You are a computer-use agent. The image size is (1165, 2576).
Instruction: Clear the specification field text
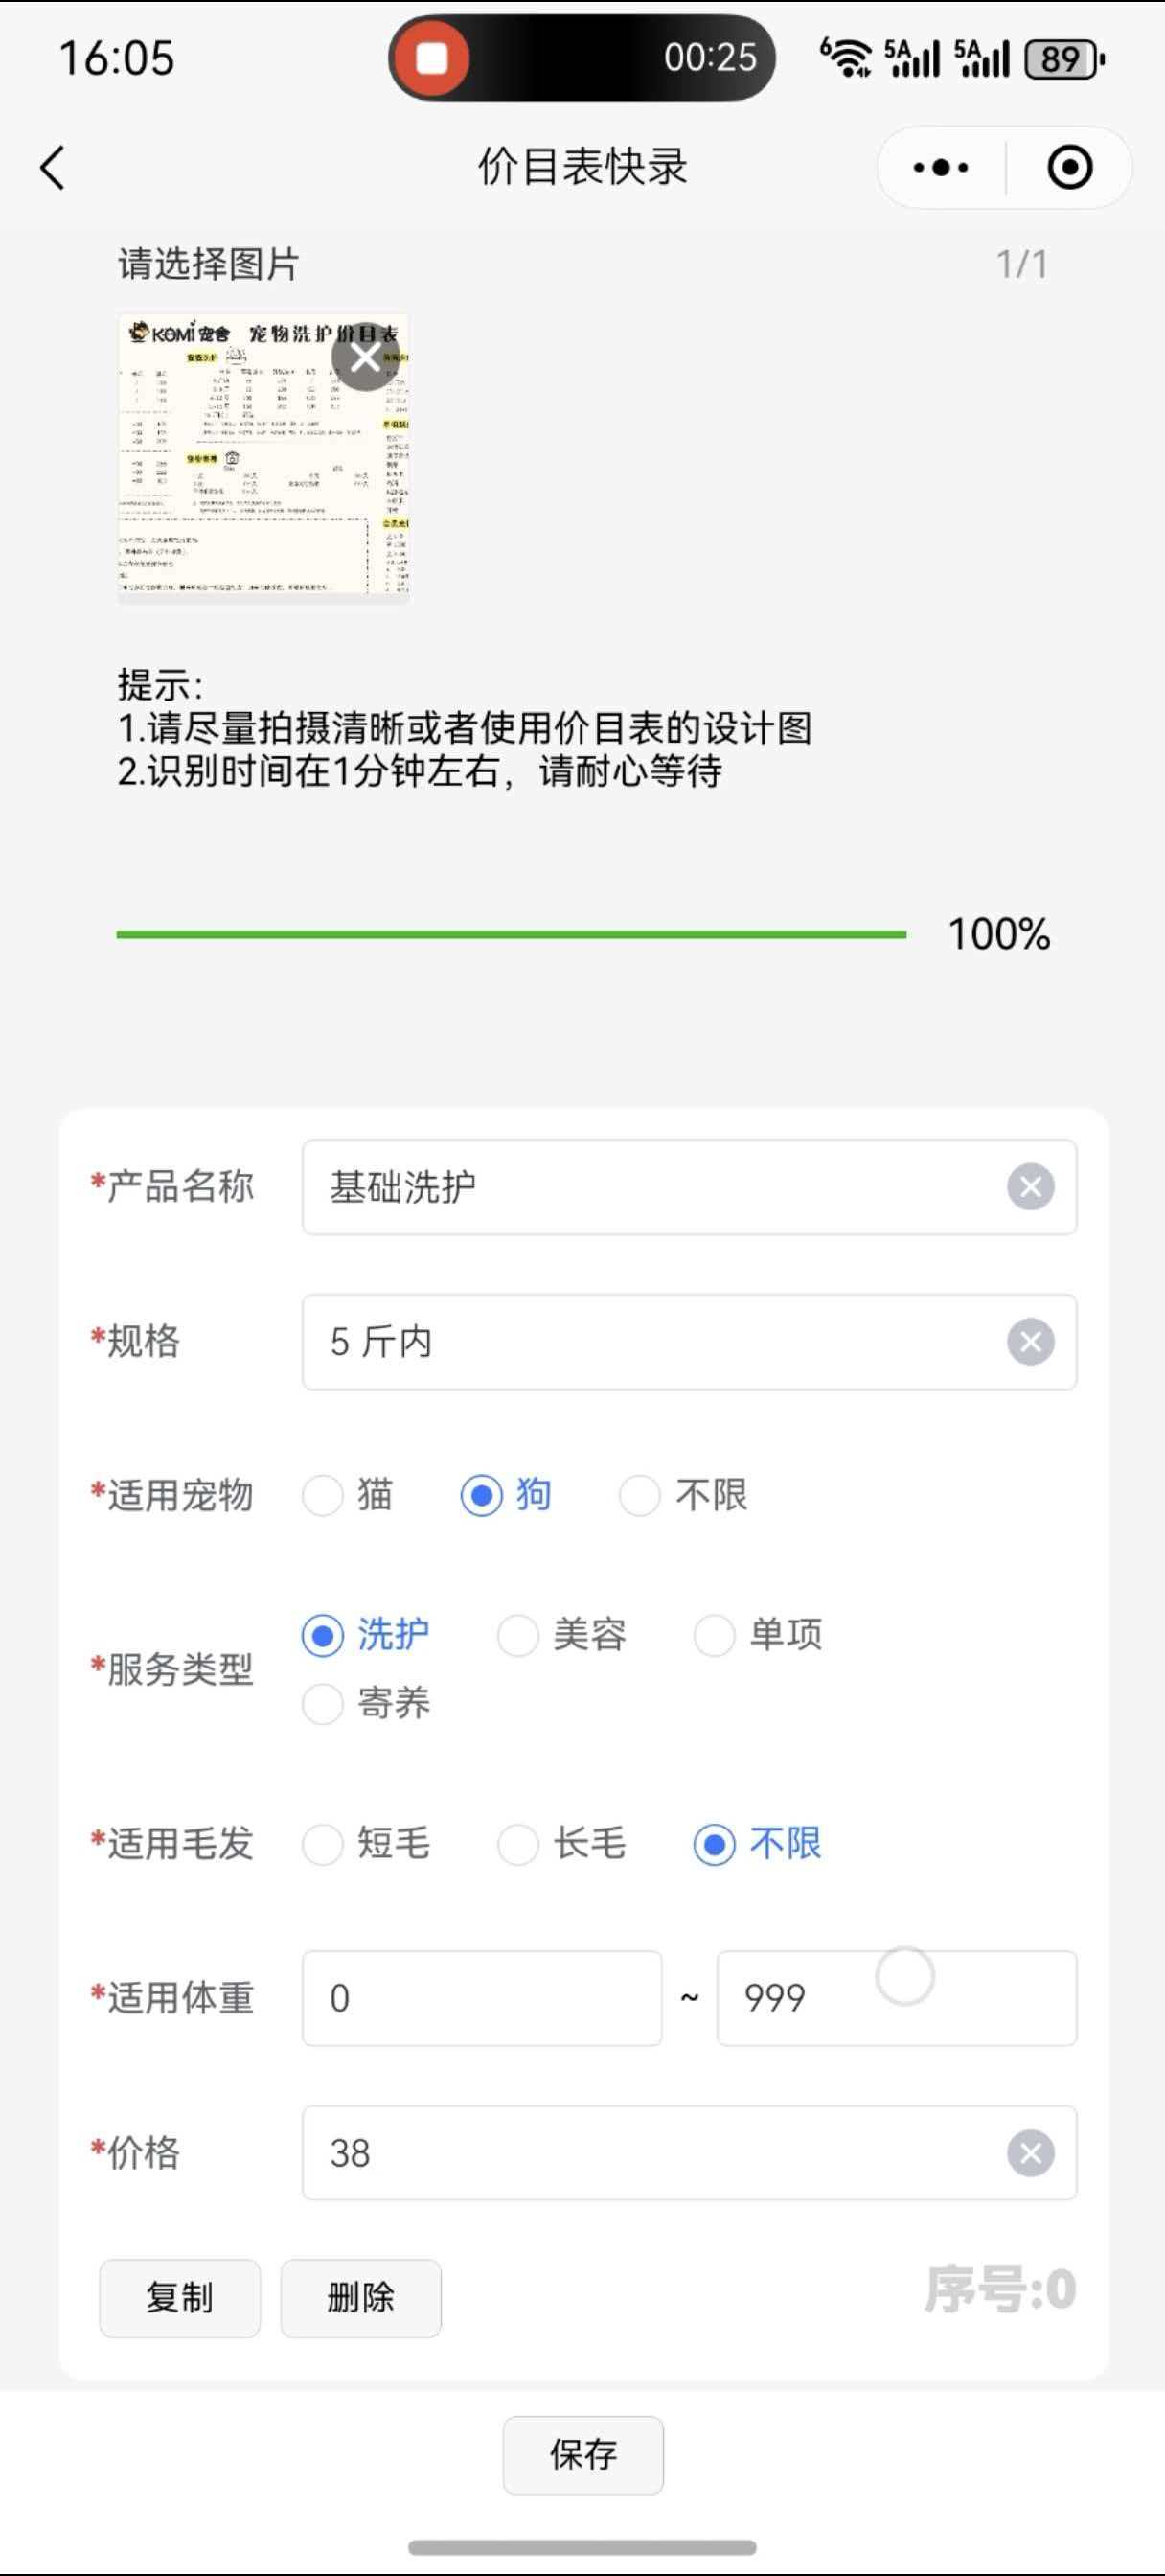(1030, 1342)
